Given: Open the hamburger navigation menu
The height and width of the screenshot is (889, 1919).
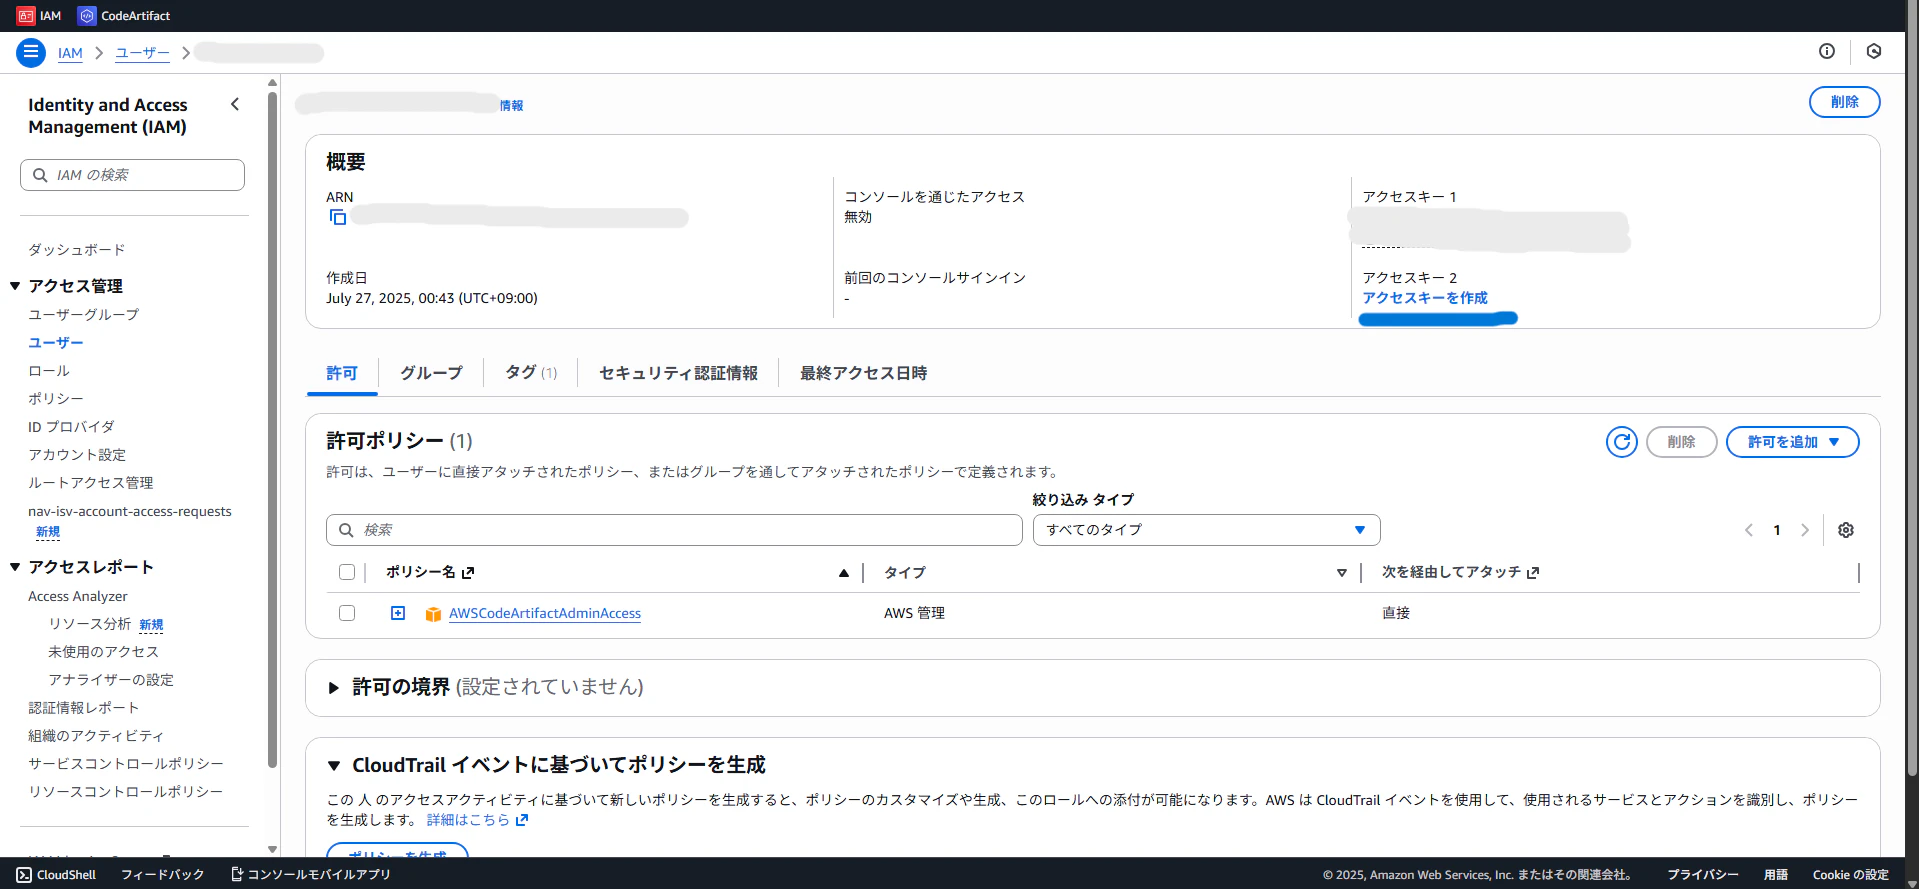Looking at the screenshot, I should 31,53.
